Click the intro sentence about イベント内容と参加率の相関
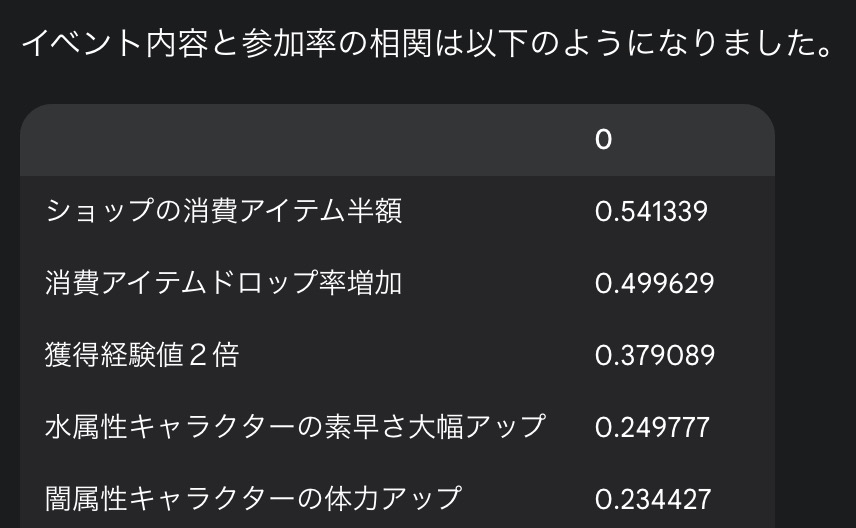The width and height of the screenshot is (856, 528). [427, 43]
